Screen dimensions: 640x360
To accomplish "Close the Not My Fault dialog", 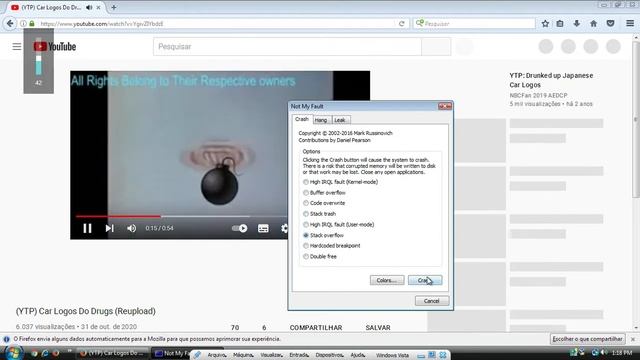I will tap(445, 106).
